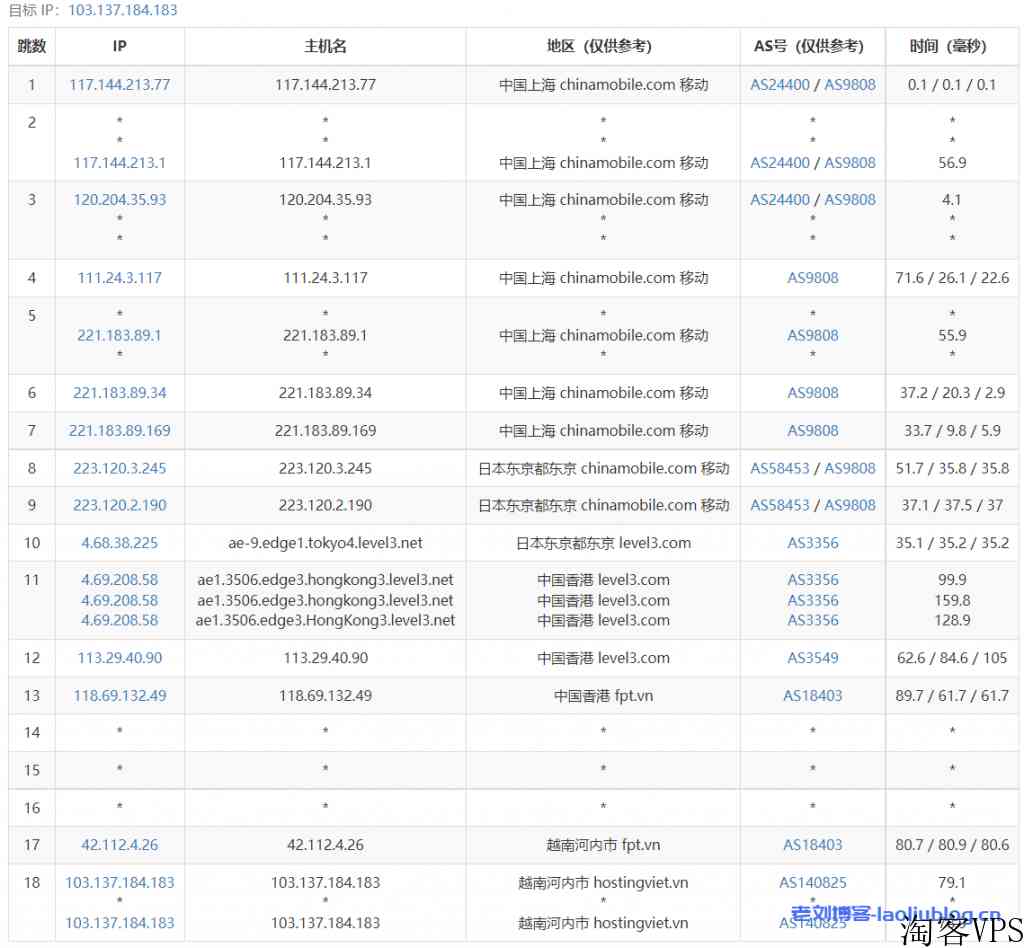Click IP link 221.183.89.1 in hop 5
The image size is (1024, 948).
120,335
